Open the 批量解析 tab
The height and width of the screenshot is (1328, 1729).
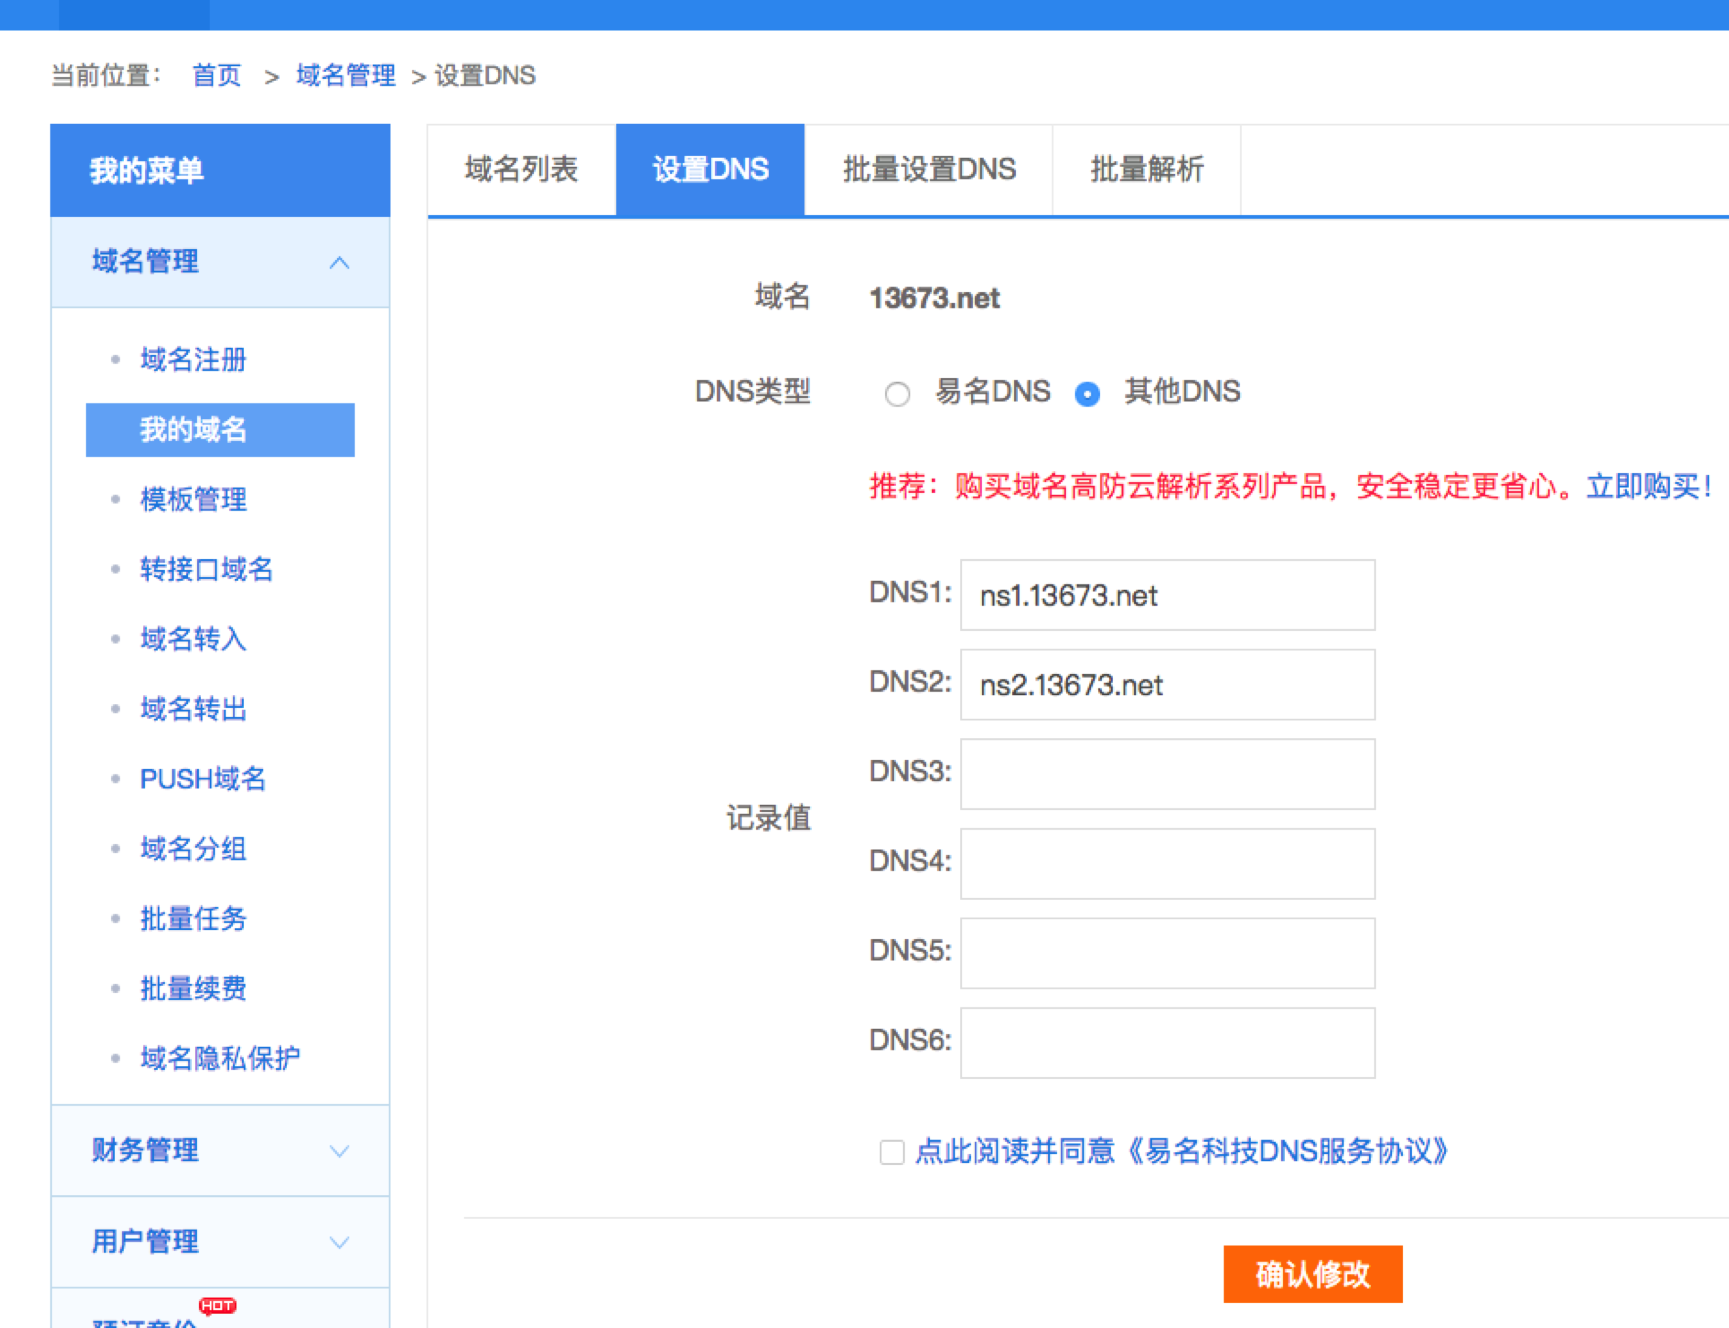coord(1146,170)
